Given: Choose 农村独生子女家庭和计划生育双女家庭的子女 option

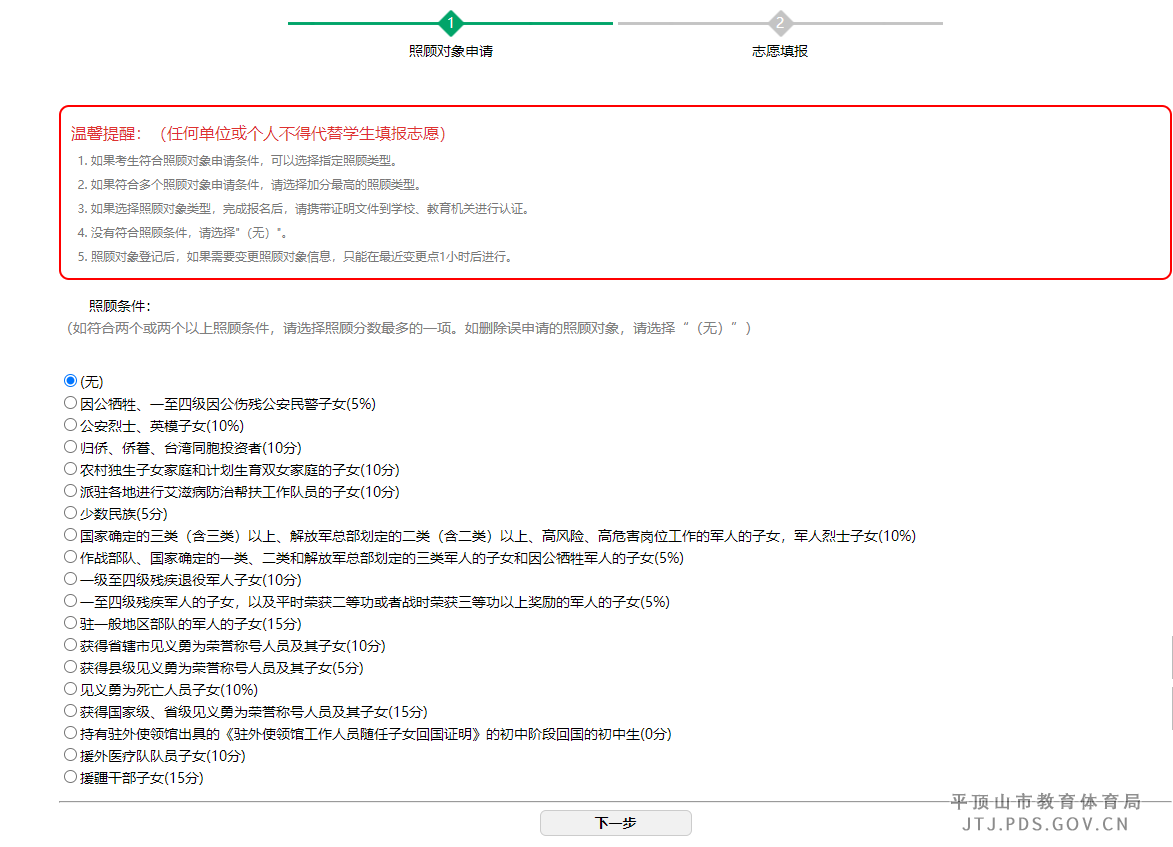Looking at the screenshot, I should [x=70, y=468].
